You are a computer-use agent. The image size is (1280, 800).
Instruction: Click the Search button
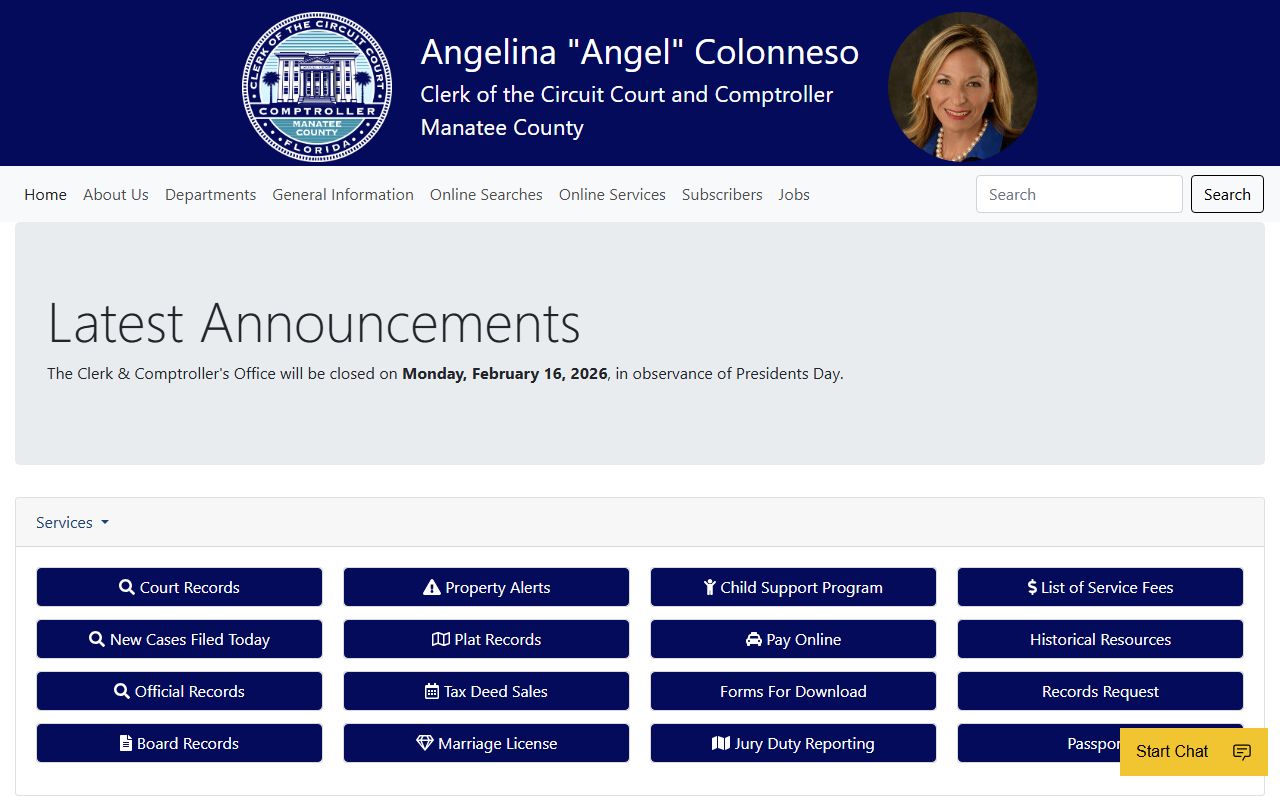click(1227, 194)
